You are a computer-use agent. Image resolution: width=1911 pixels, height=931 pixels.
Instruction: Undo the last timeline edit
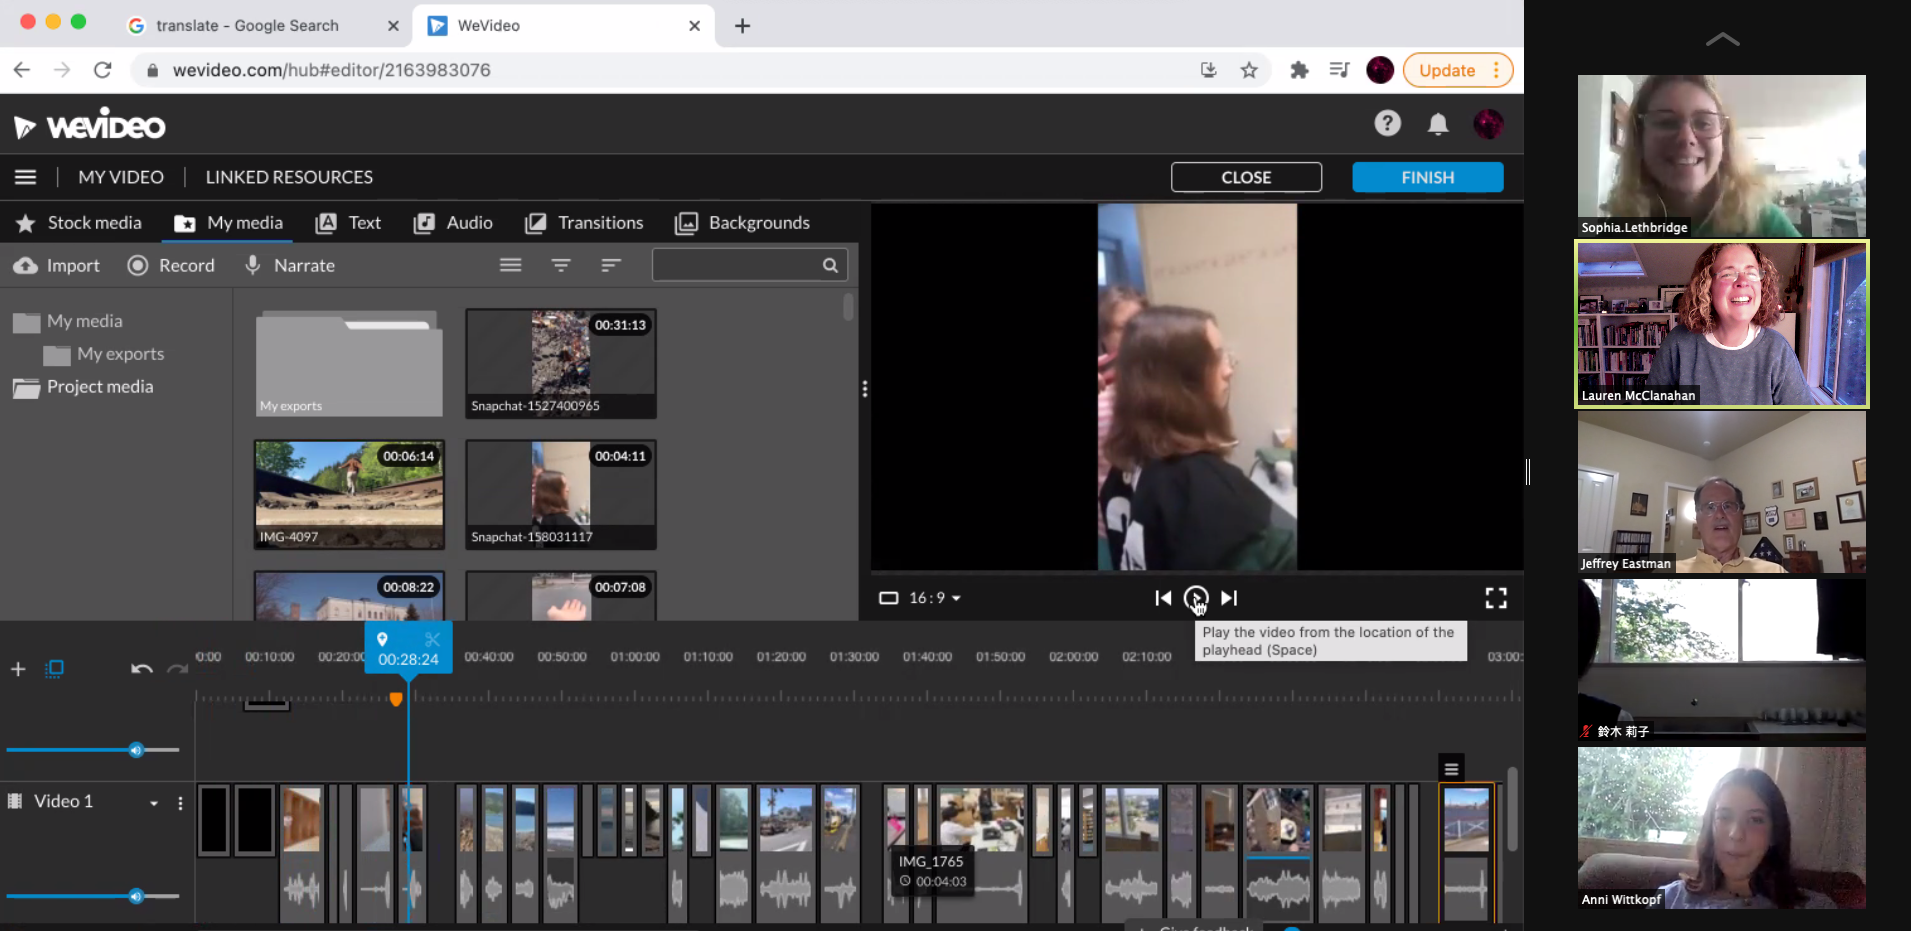[142, 668]
